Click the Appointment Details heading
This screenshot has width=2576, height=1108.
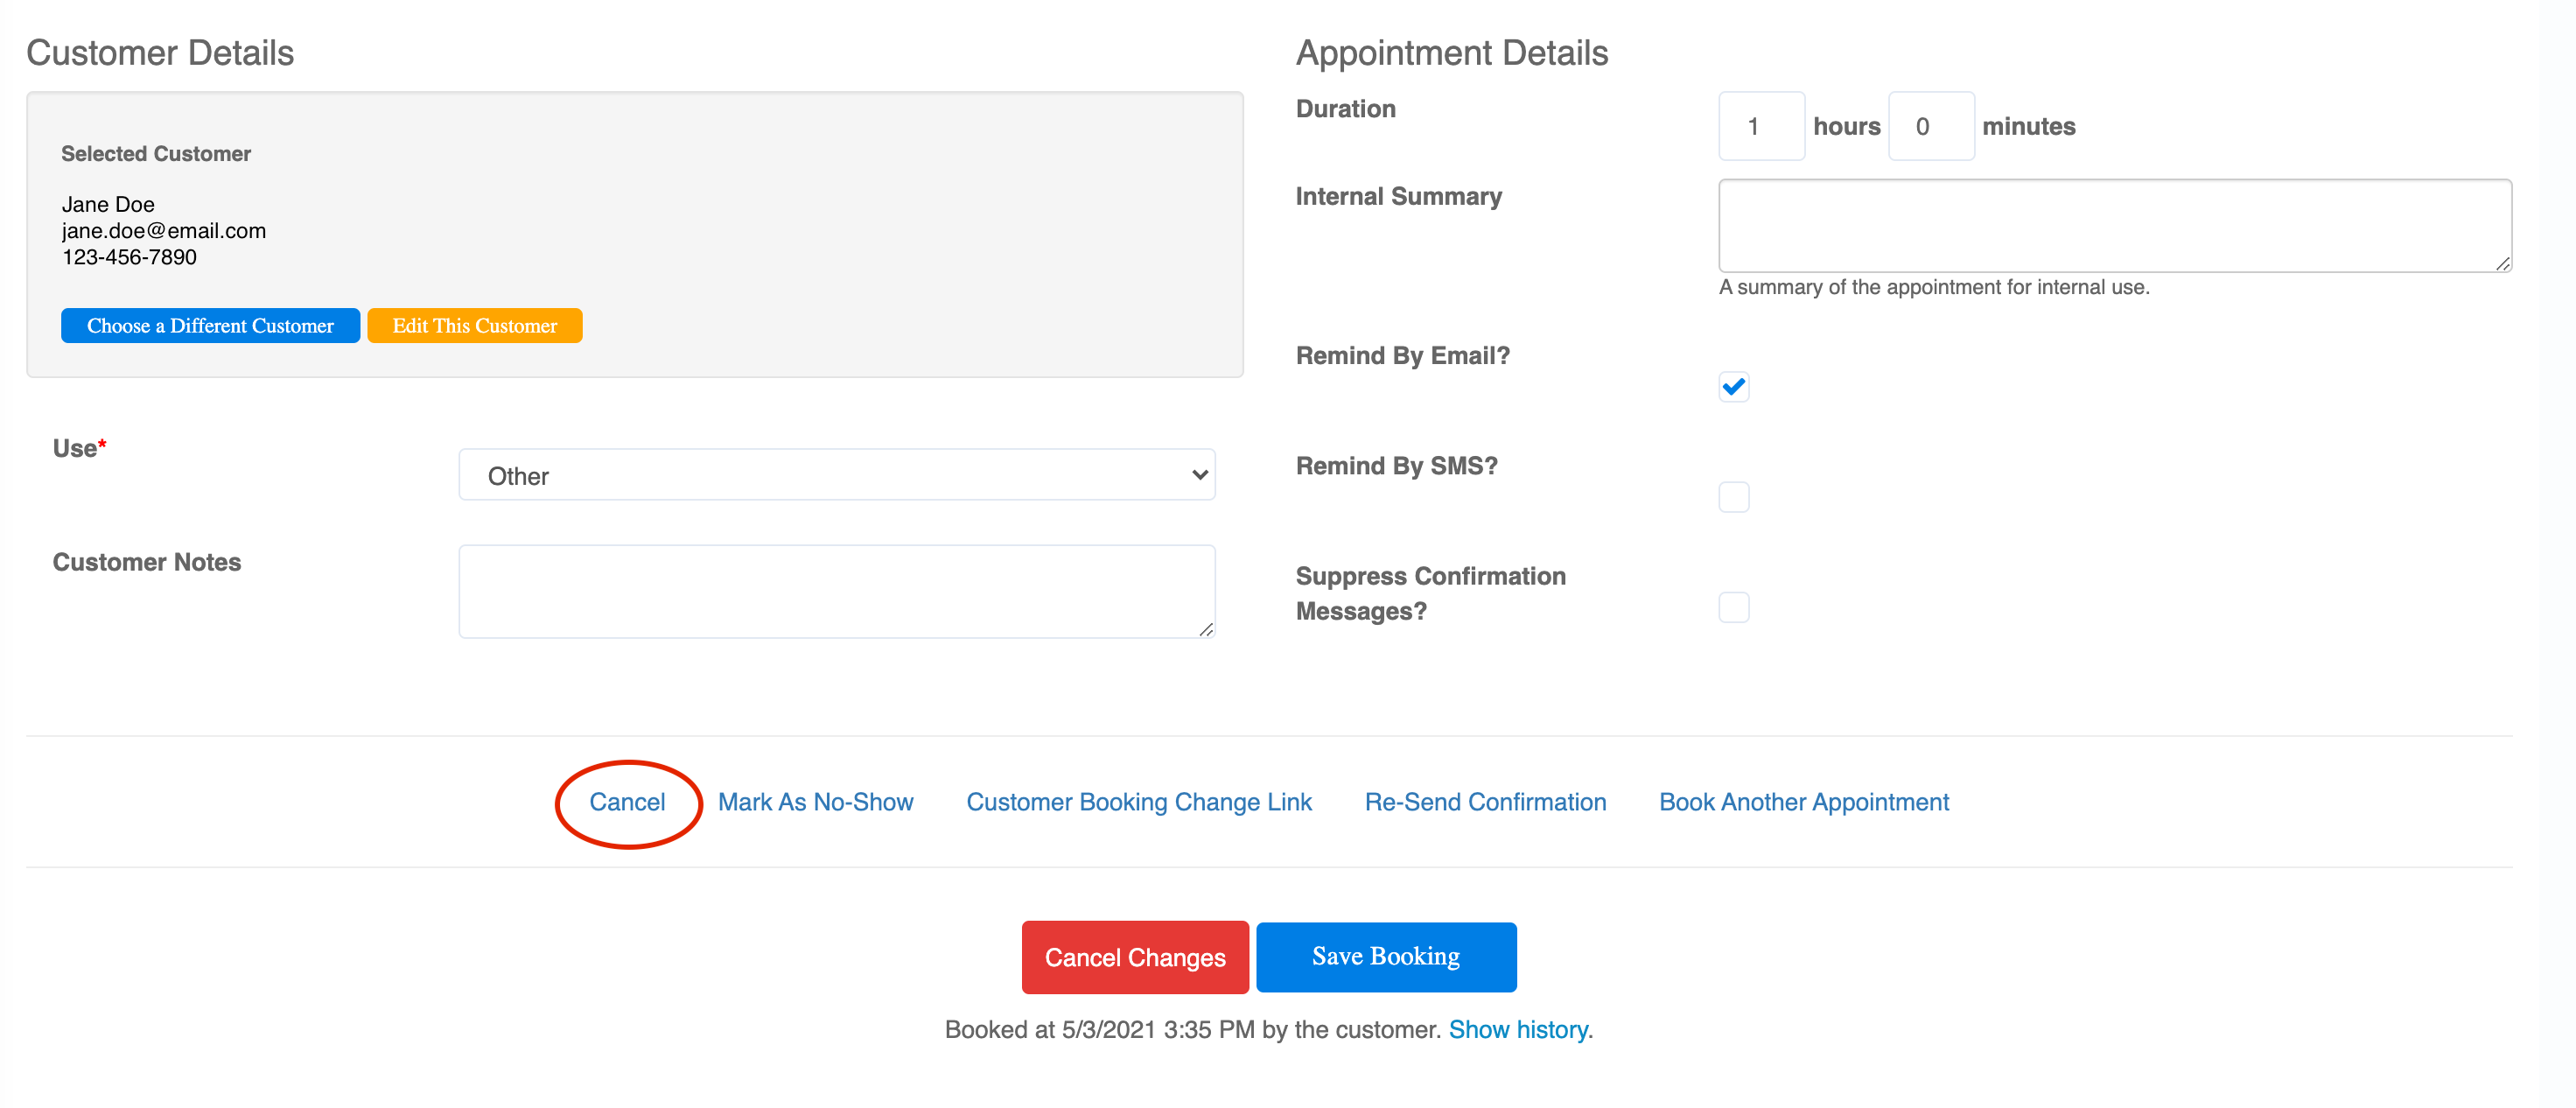[1451, 53]
